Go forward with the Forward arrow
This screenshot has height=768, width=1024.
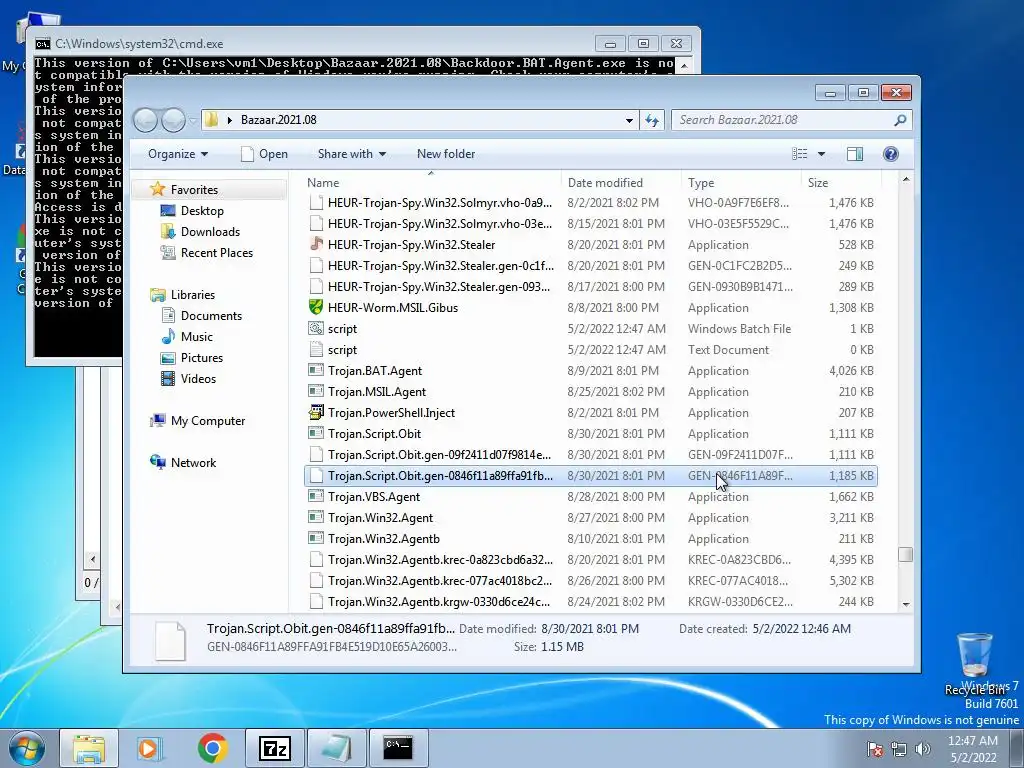pyautogui.click(x=173, y=120)
